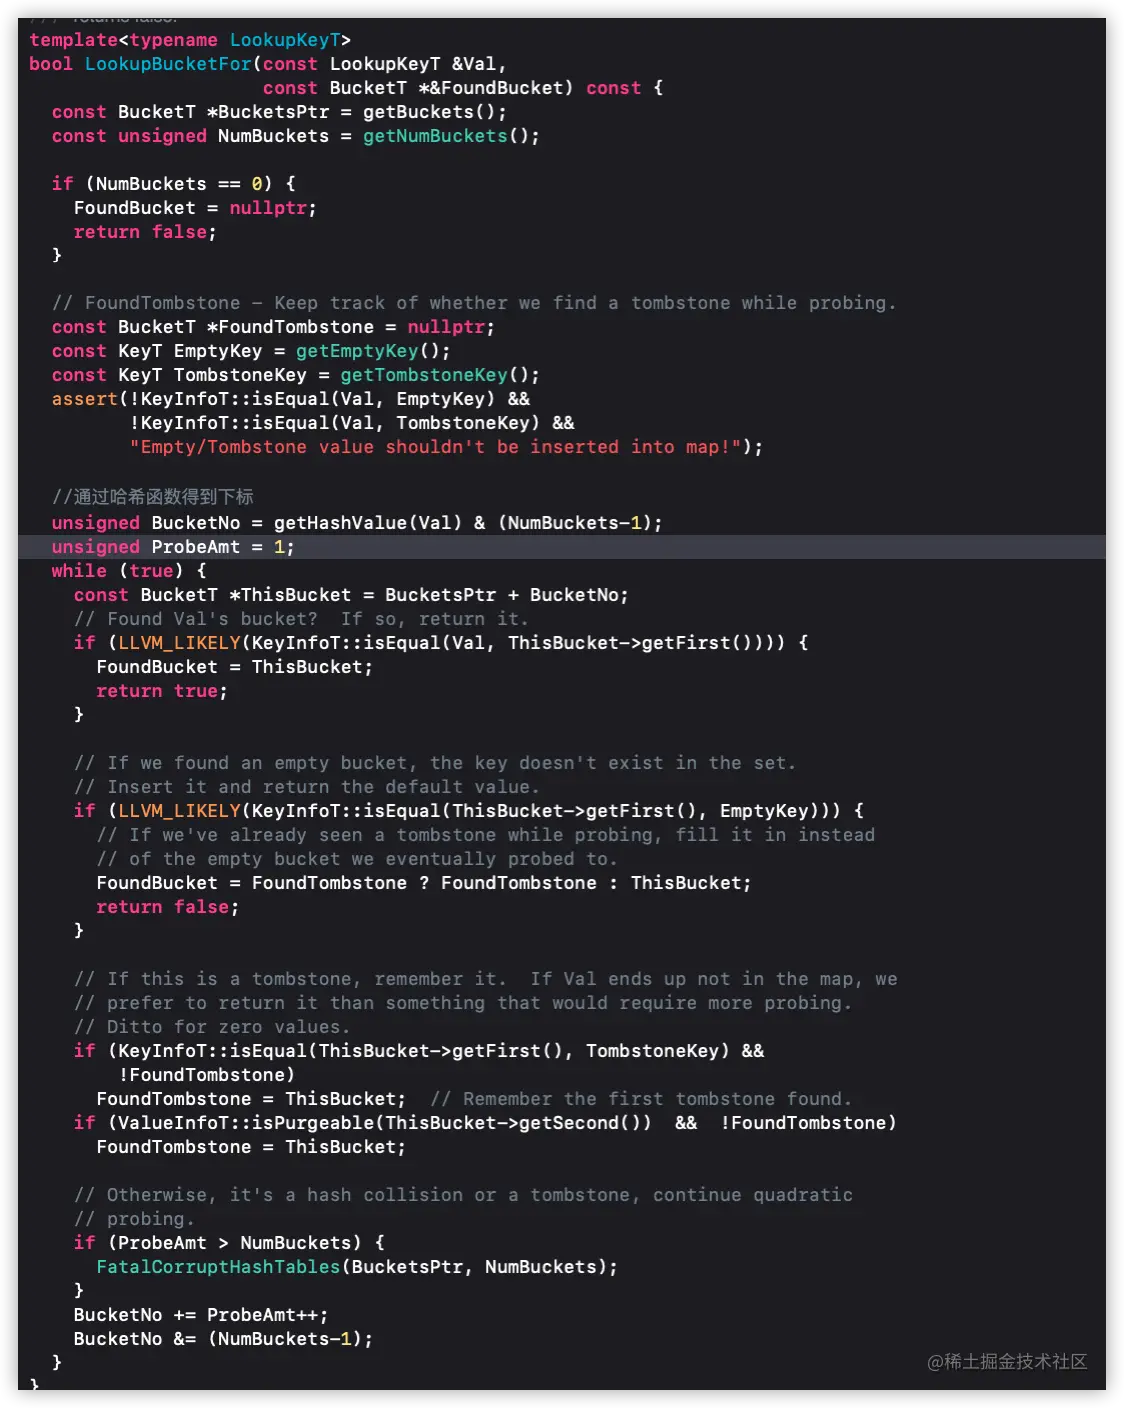Image resolution: width=1124 pixels, height=1408 pixels.
Task: Click 'BucketNo += ProbeAmt++;' line
Action: tap(201, 1315)
